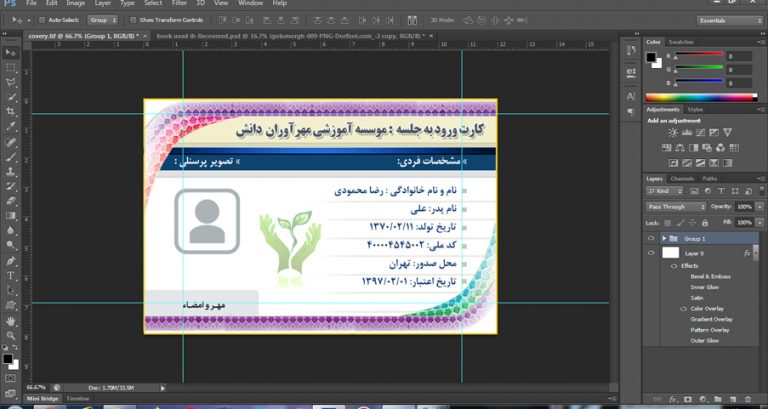Viewport: 768px width, 409px height.
Task: Toggle lock position button in Layers panel
Action: pyautogui.click(x=692, y=223)
